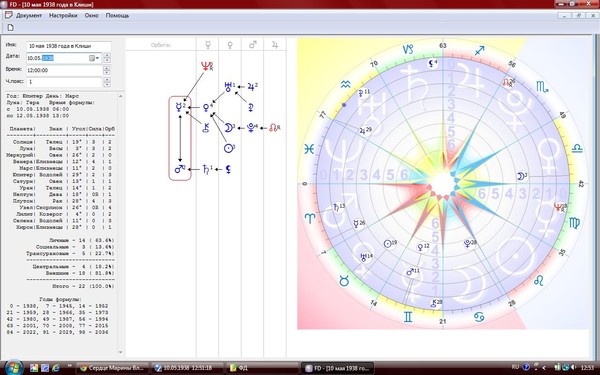
Task: Select the Jupiter symbol orbit column header
Action: point(275,45)
